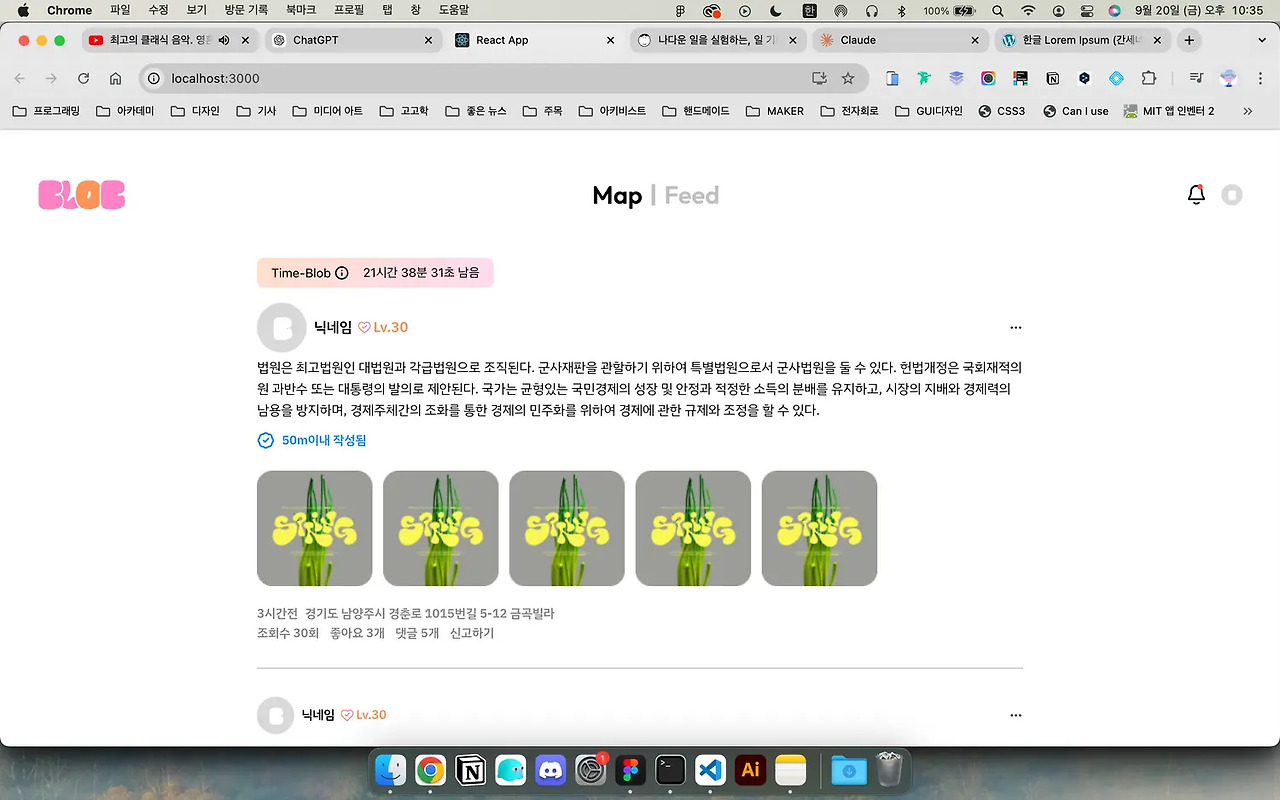Bookmark this page with the star icon
This screenshot has height=800, width=1280.
coord(848,78)
